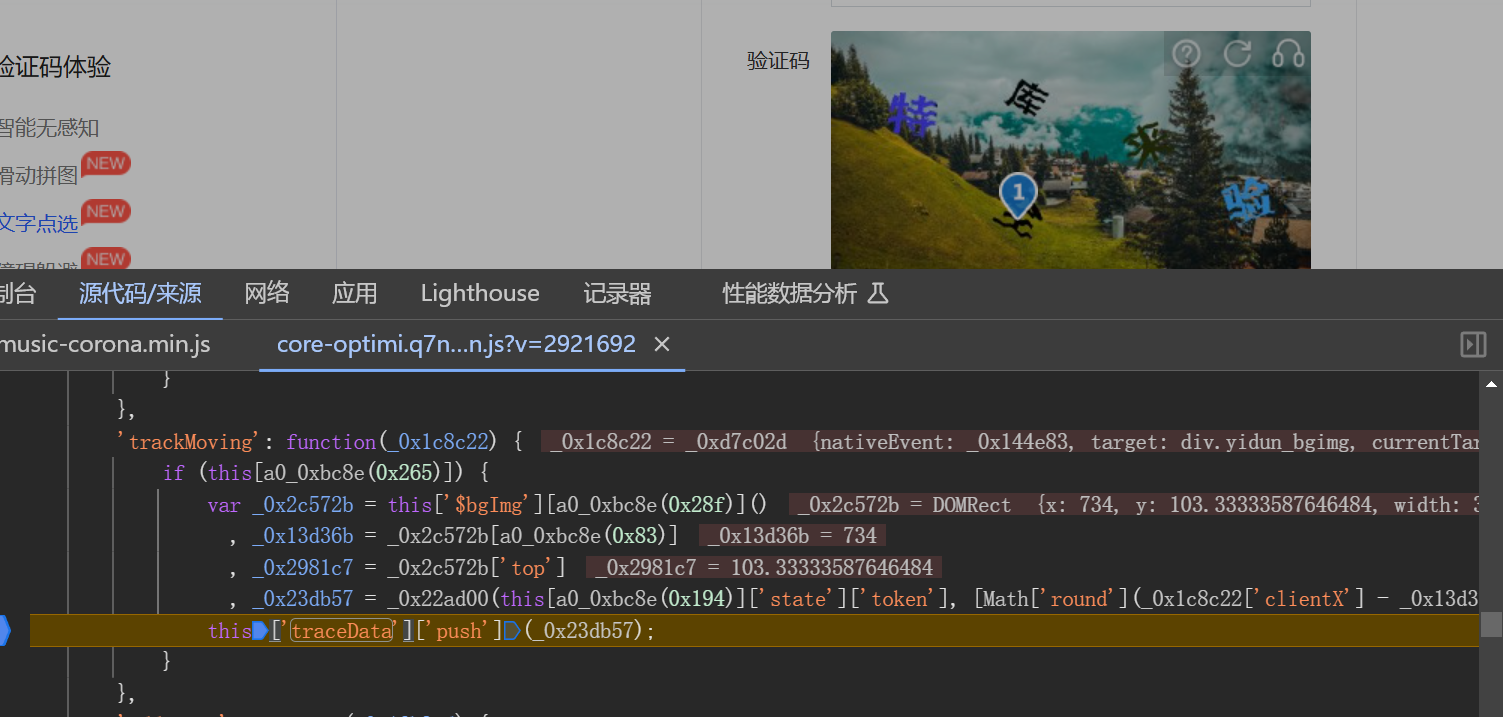This screenshot has width=1503, height=717.
Task: Open the 网络 (Network) panel tab
Action: tap(267, 293)
